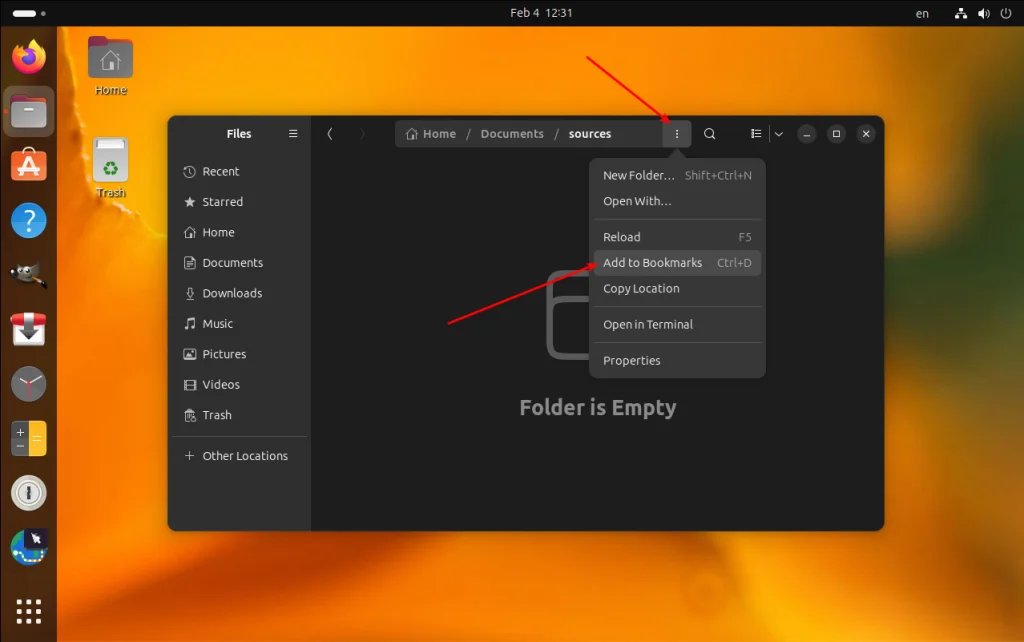
Task: Go back with the left arrow
Action: [x=330, y=134]
